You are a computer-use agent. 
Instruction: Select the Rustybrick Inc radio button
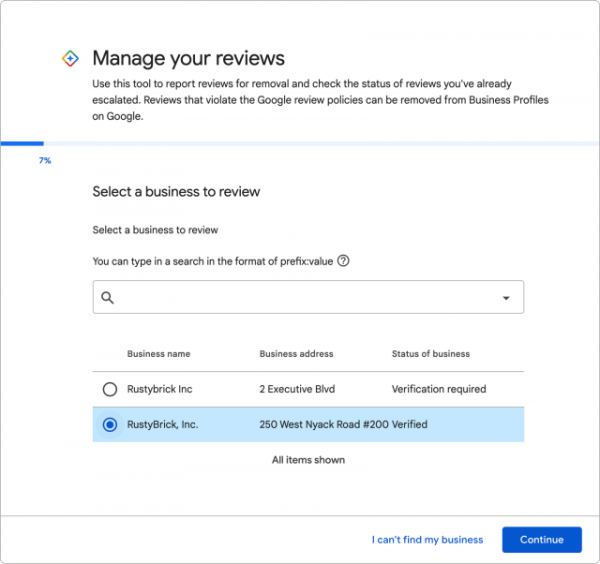(x=110, y=389)
